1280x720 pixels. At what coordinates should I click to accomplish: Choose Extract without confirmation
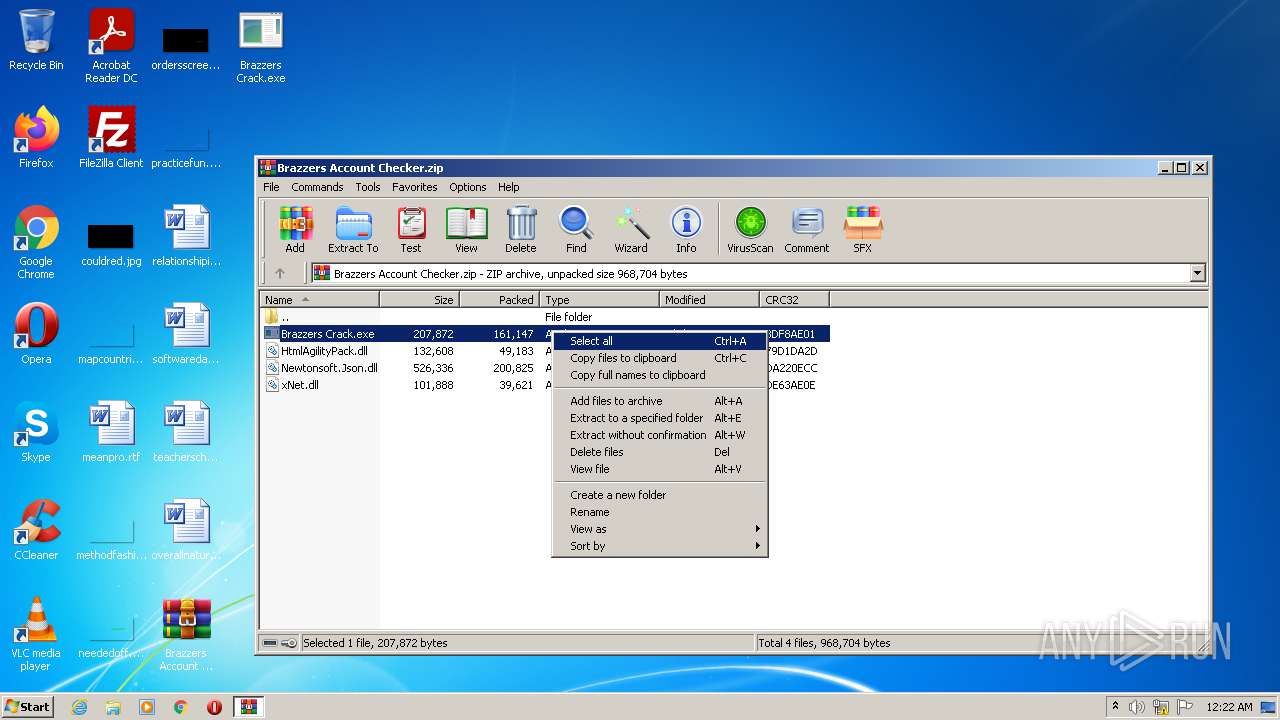pyautogui.click(x=660, y=435)
